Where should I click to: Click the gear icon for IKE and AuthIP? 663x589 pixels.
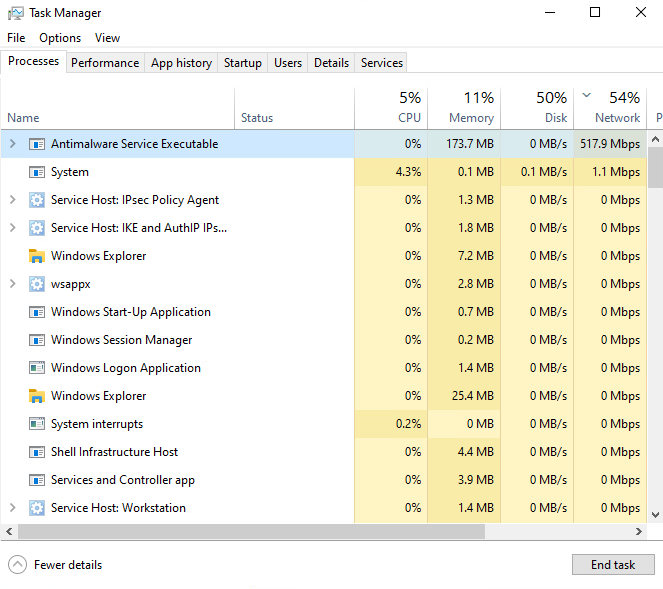pos(37,228)
